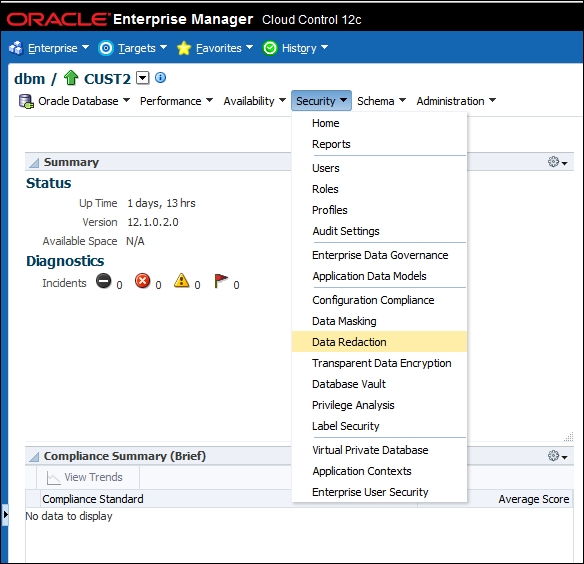Viewport: 584px width, 564px height.
Task: Click the Oracle logo
Action: point(58,19)
